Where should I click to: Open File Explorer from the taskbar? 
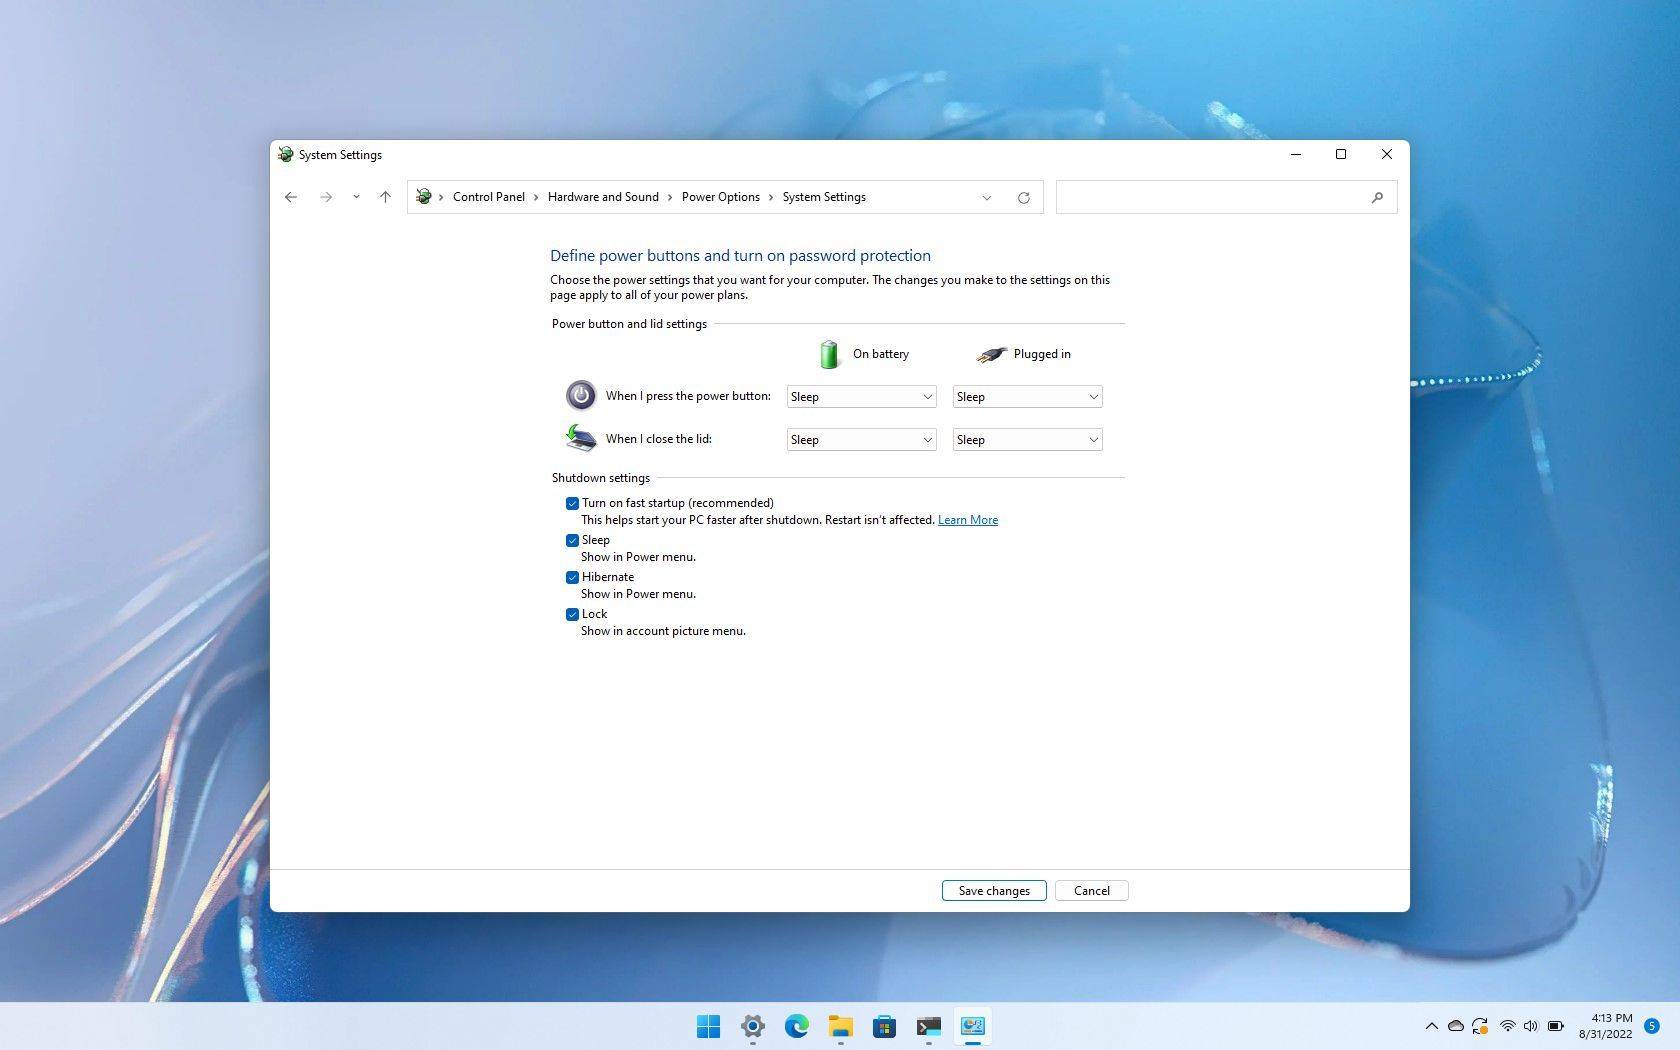(x=840, y=1026)
